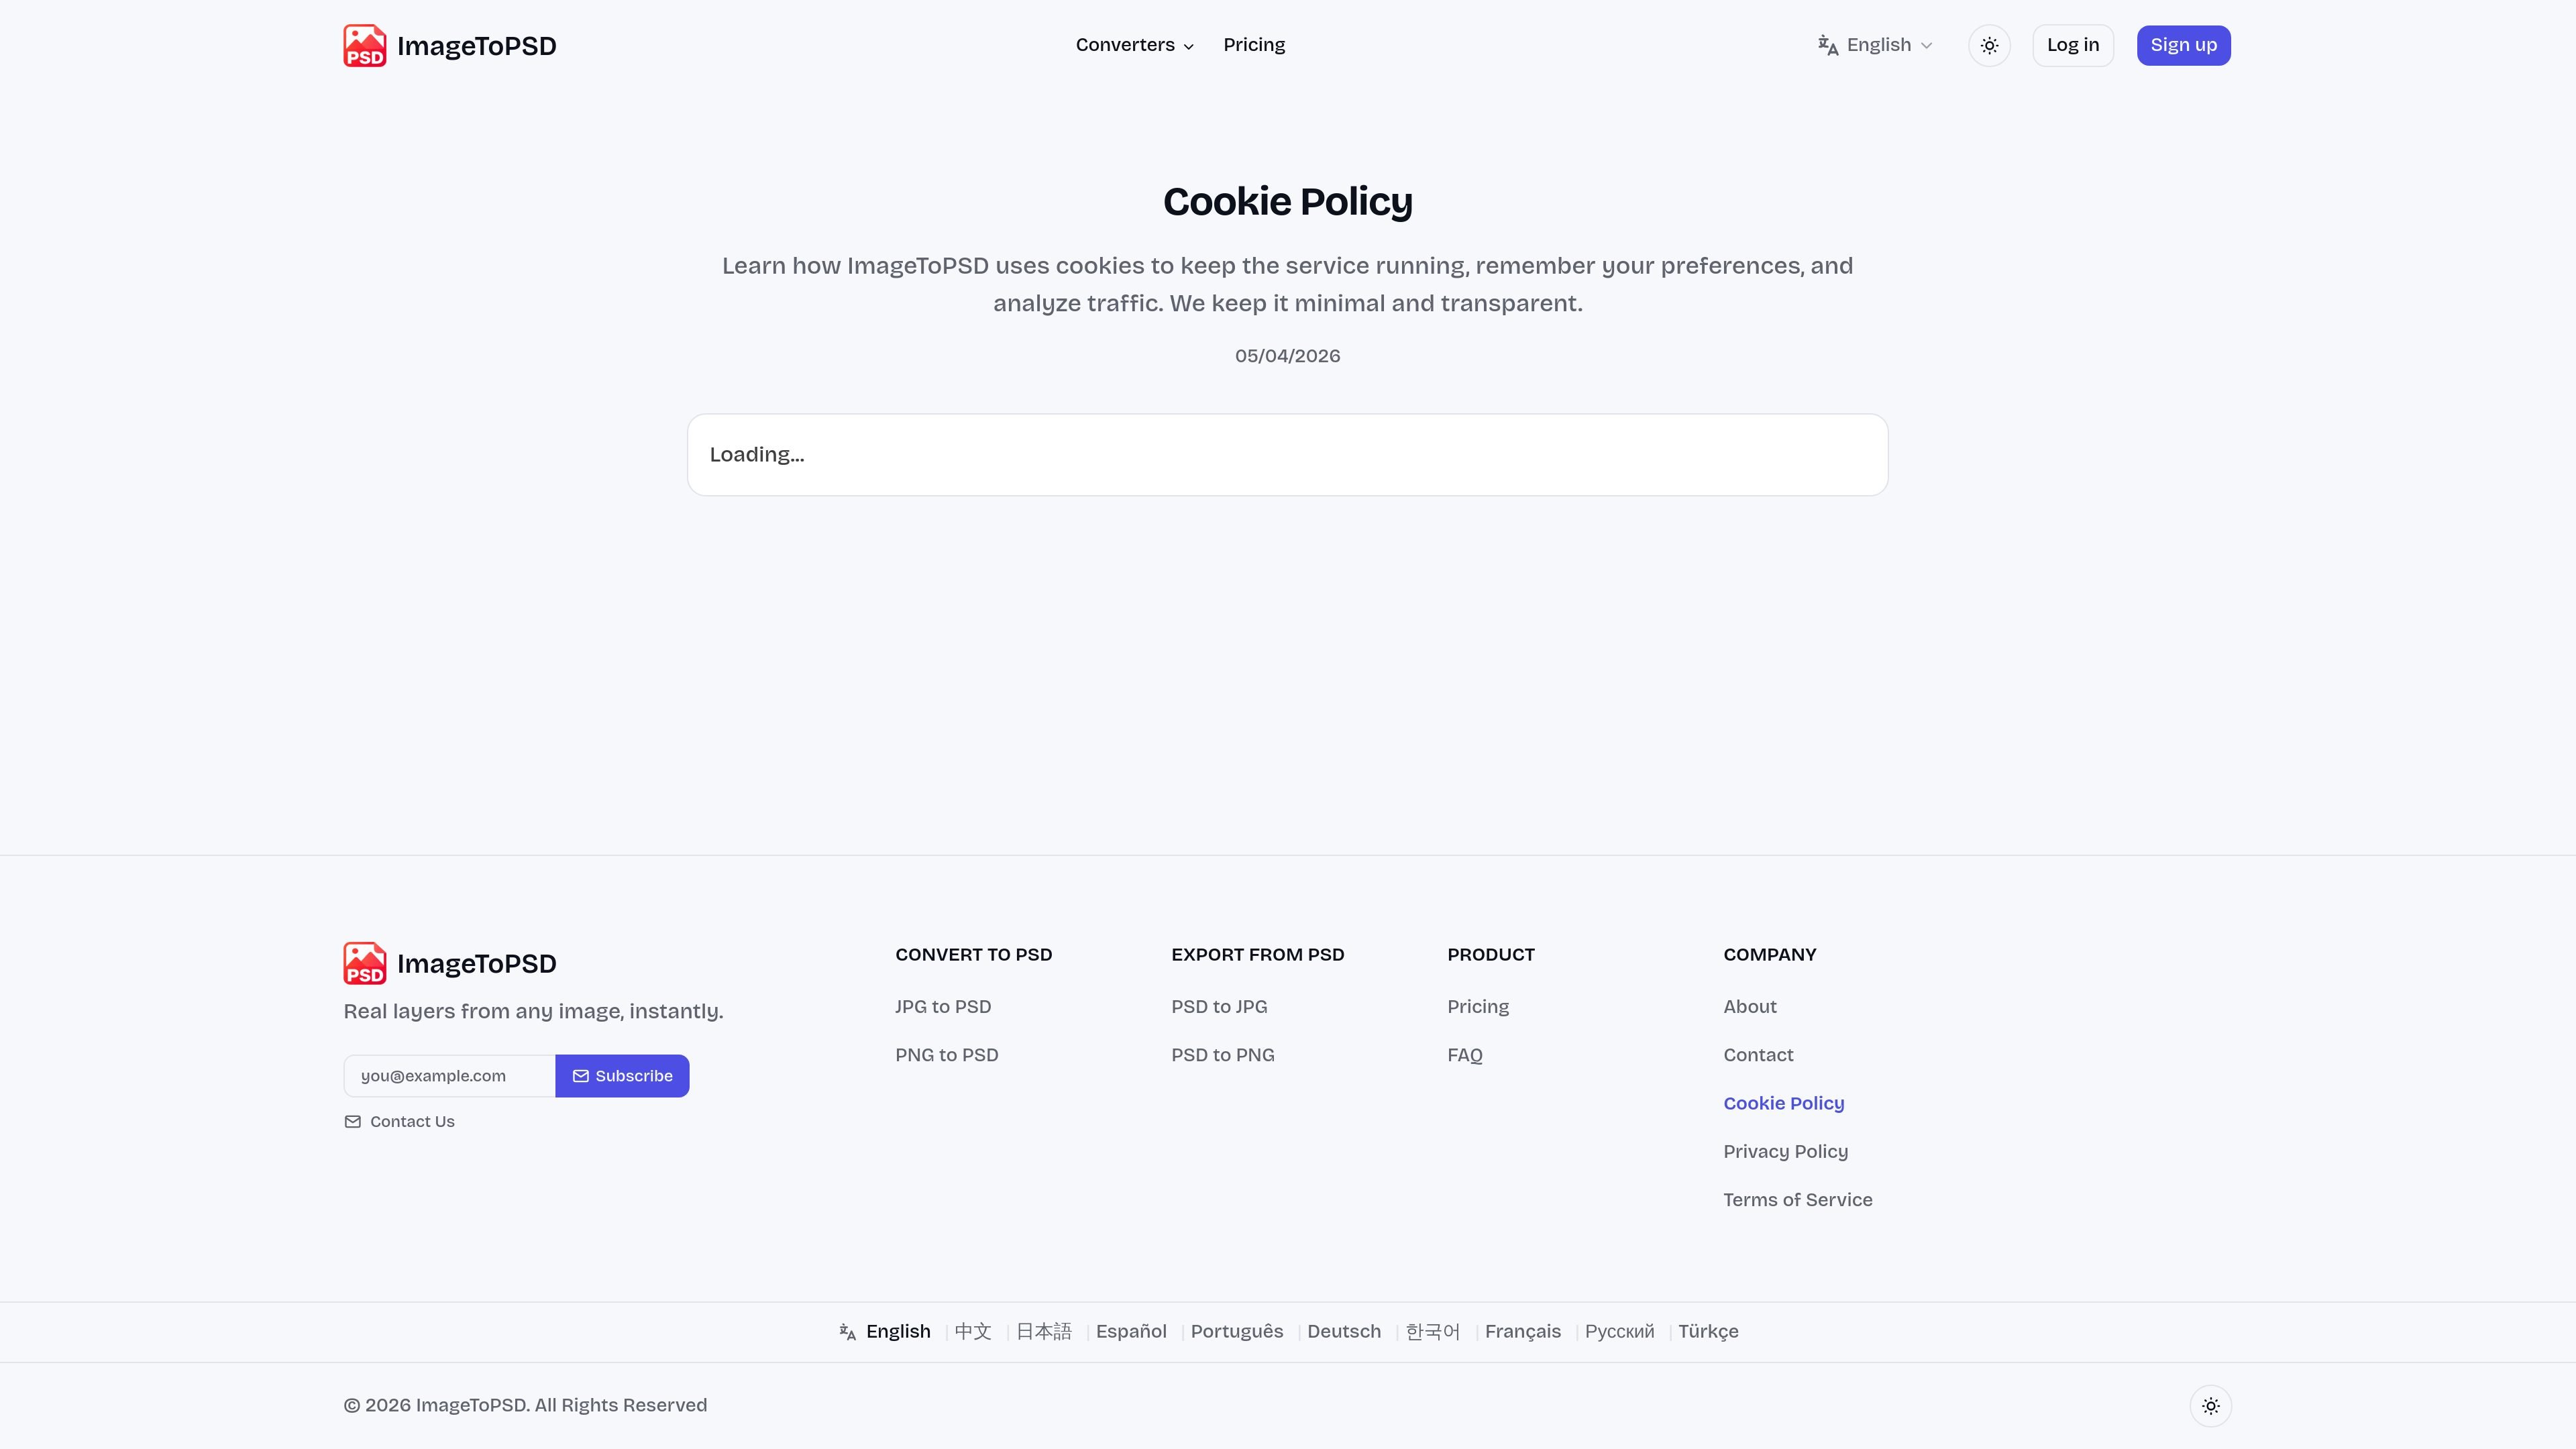
Task: Switch language to Türkçe
Action: coord(1708,1331)
